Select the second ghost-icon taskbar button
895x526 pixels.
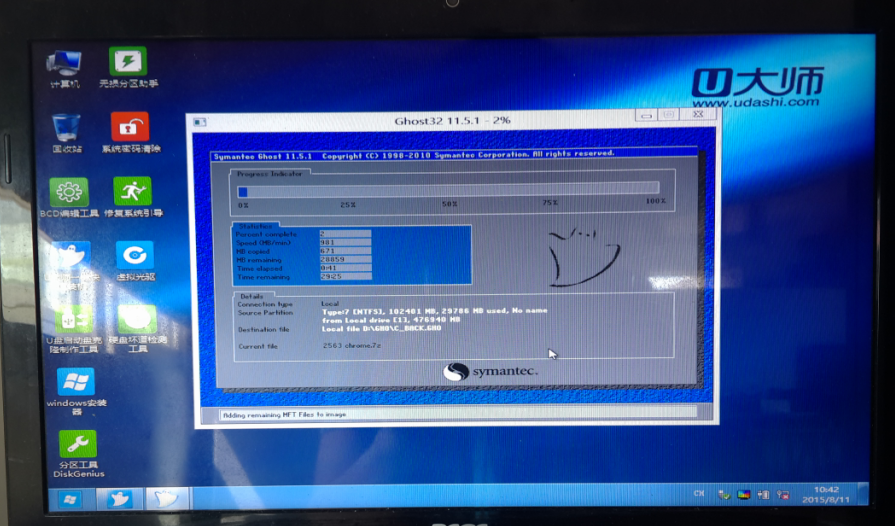click(x=167, y=498)
